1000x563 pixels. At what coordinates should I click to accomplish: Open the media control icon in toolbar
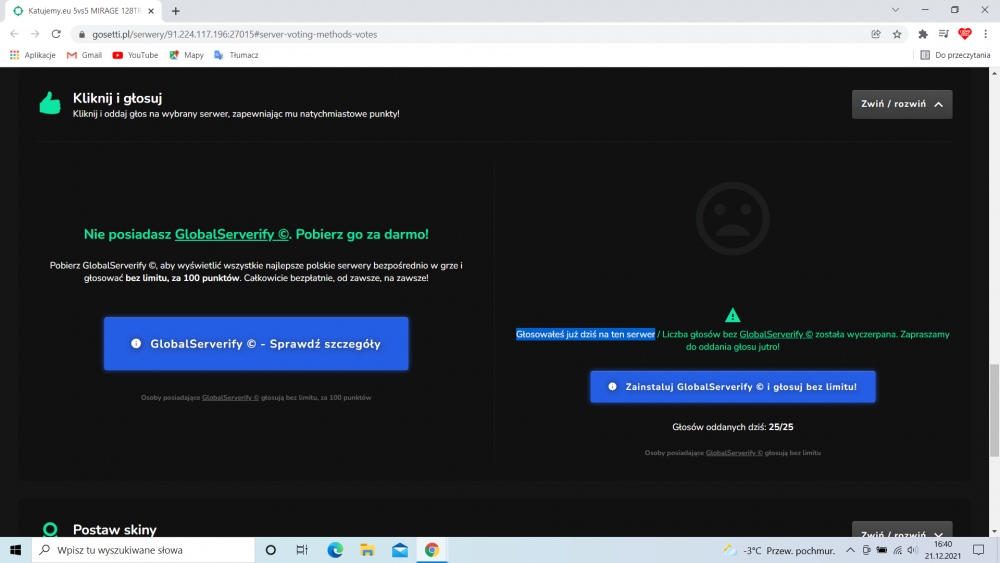click(944, 34)
